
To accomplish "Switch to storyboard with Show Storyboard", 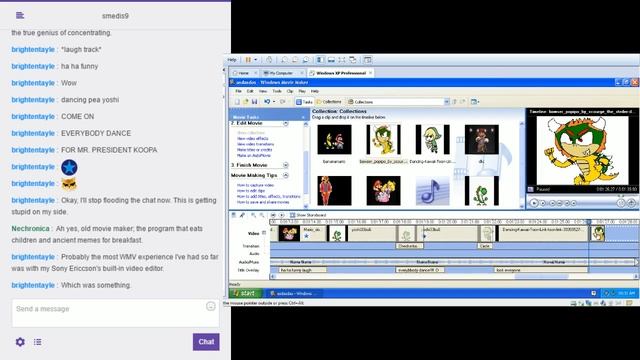I will click(308, 215).
